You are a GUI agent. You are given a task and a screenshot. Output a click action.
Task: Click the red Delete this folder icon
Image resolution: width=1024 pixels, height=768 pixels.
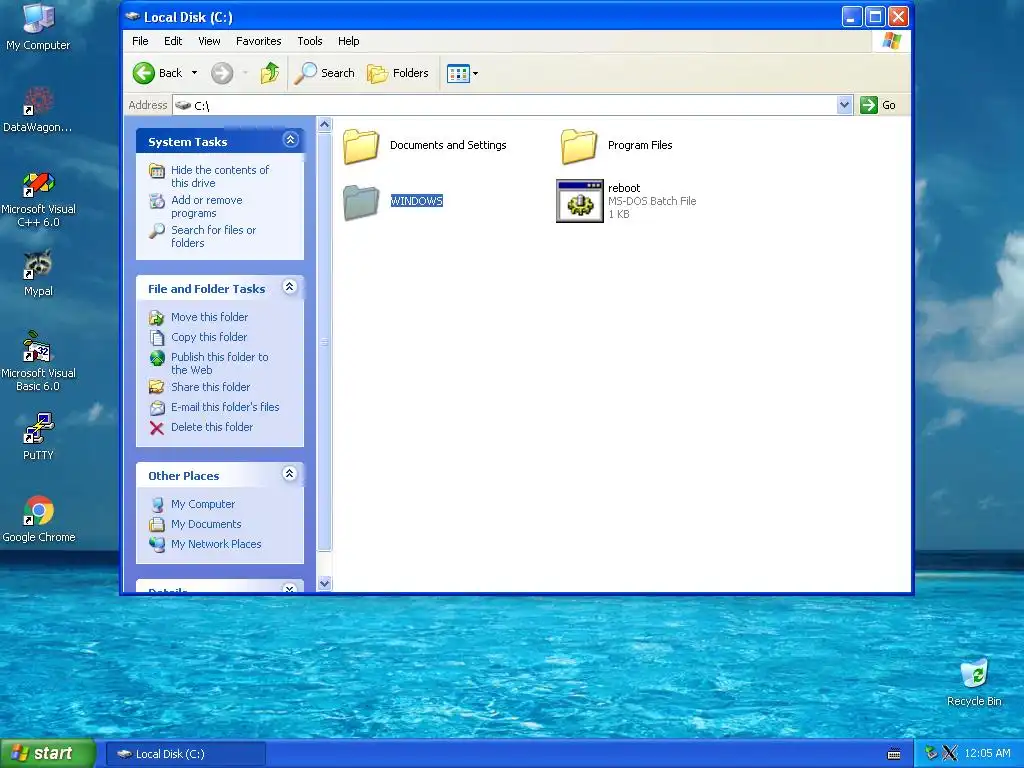[x=157, y=428]
